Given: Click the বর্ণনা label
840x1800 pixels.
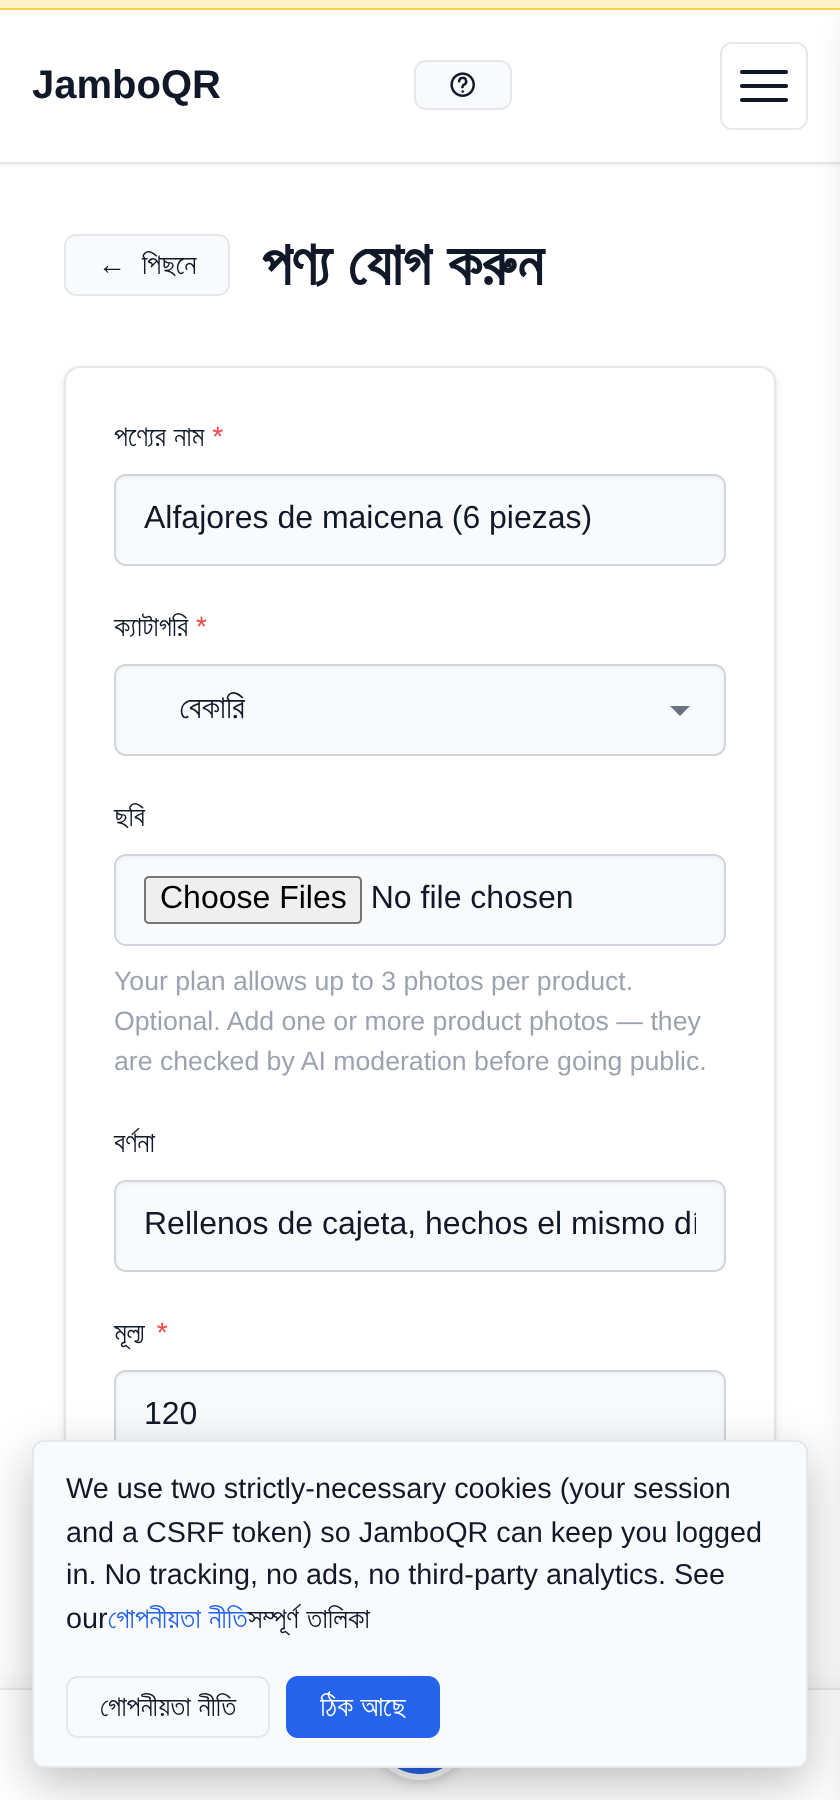Looking at the screenshot, I should 135,1142.
